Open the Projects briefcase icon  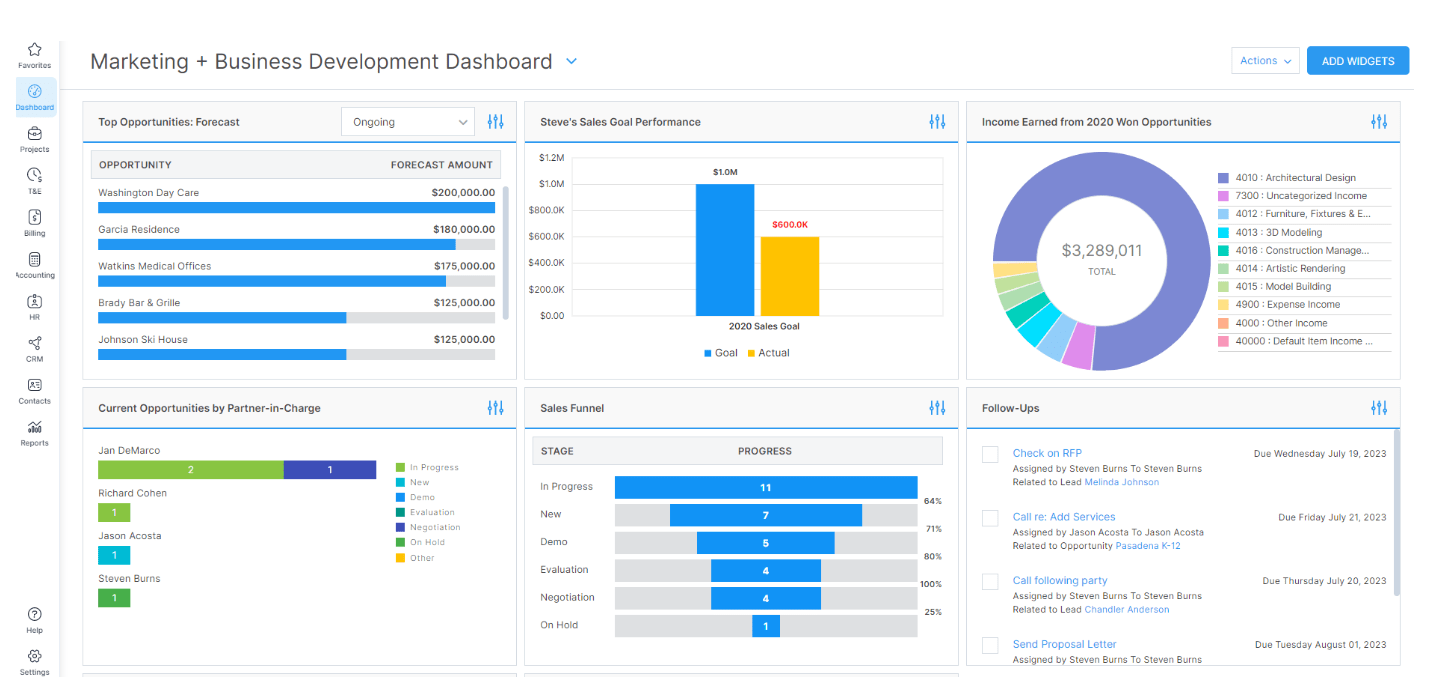[34, 134]
